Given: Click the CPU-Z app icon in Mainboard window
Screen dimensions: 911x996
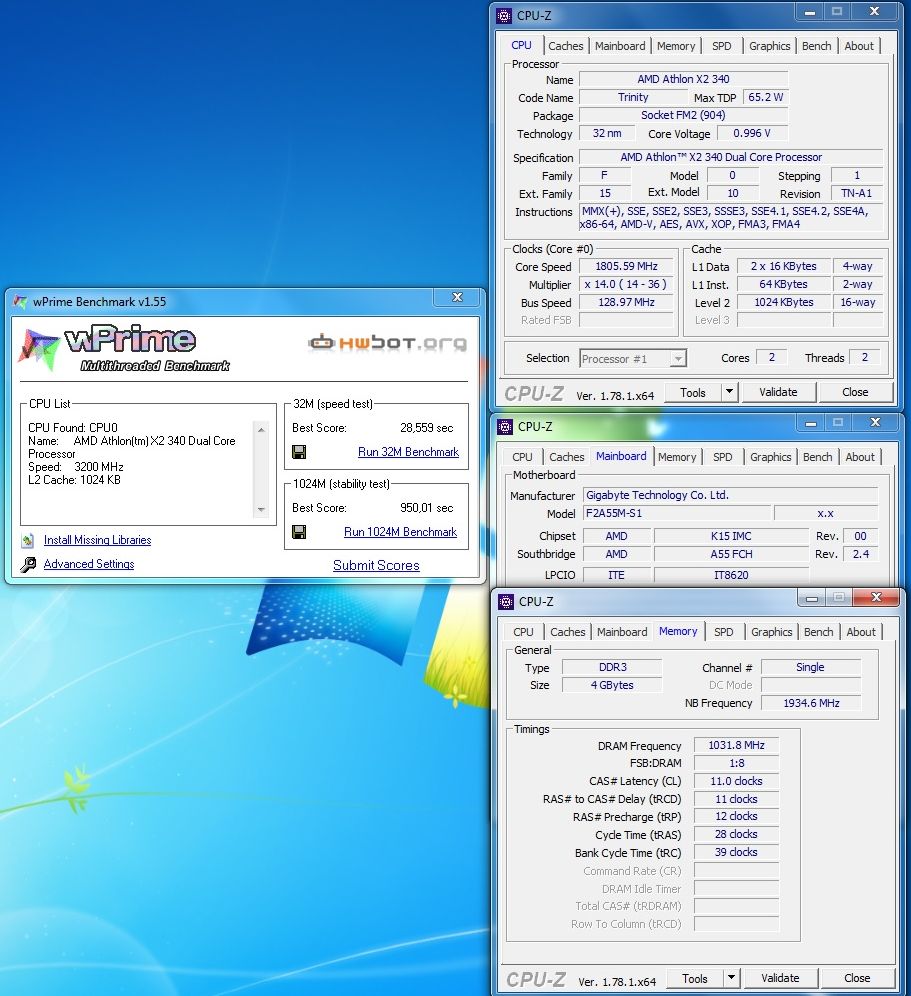Looking at the screenshot, I should (x=505, y=427).
